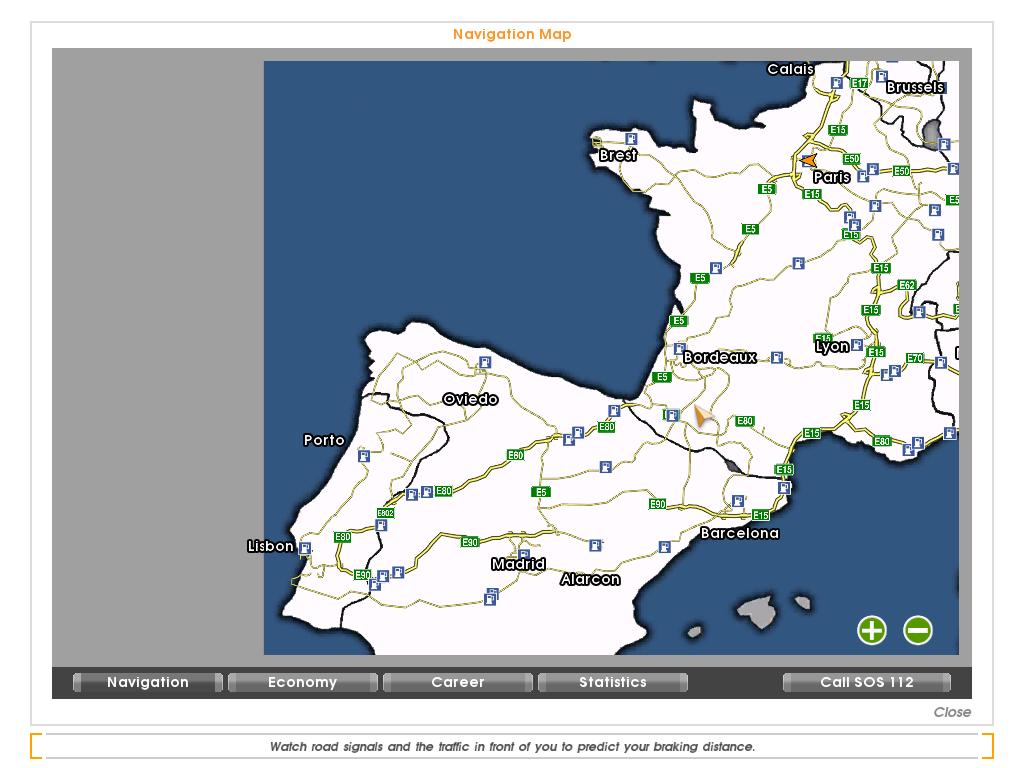Select gas station icon right of Bordeaux label

777,357
